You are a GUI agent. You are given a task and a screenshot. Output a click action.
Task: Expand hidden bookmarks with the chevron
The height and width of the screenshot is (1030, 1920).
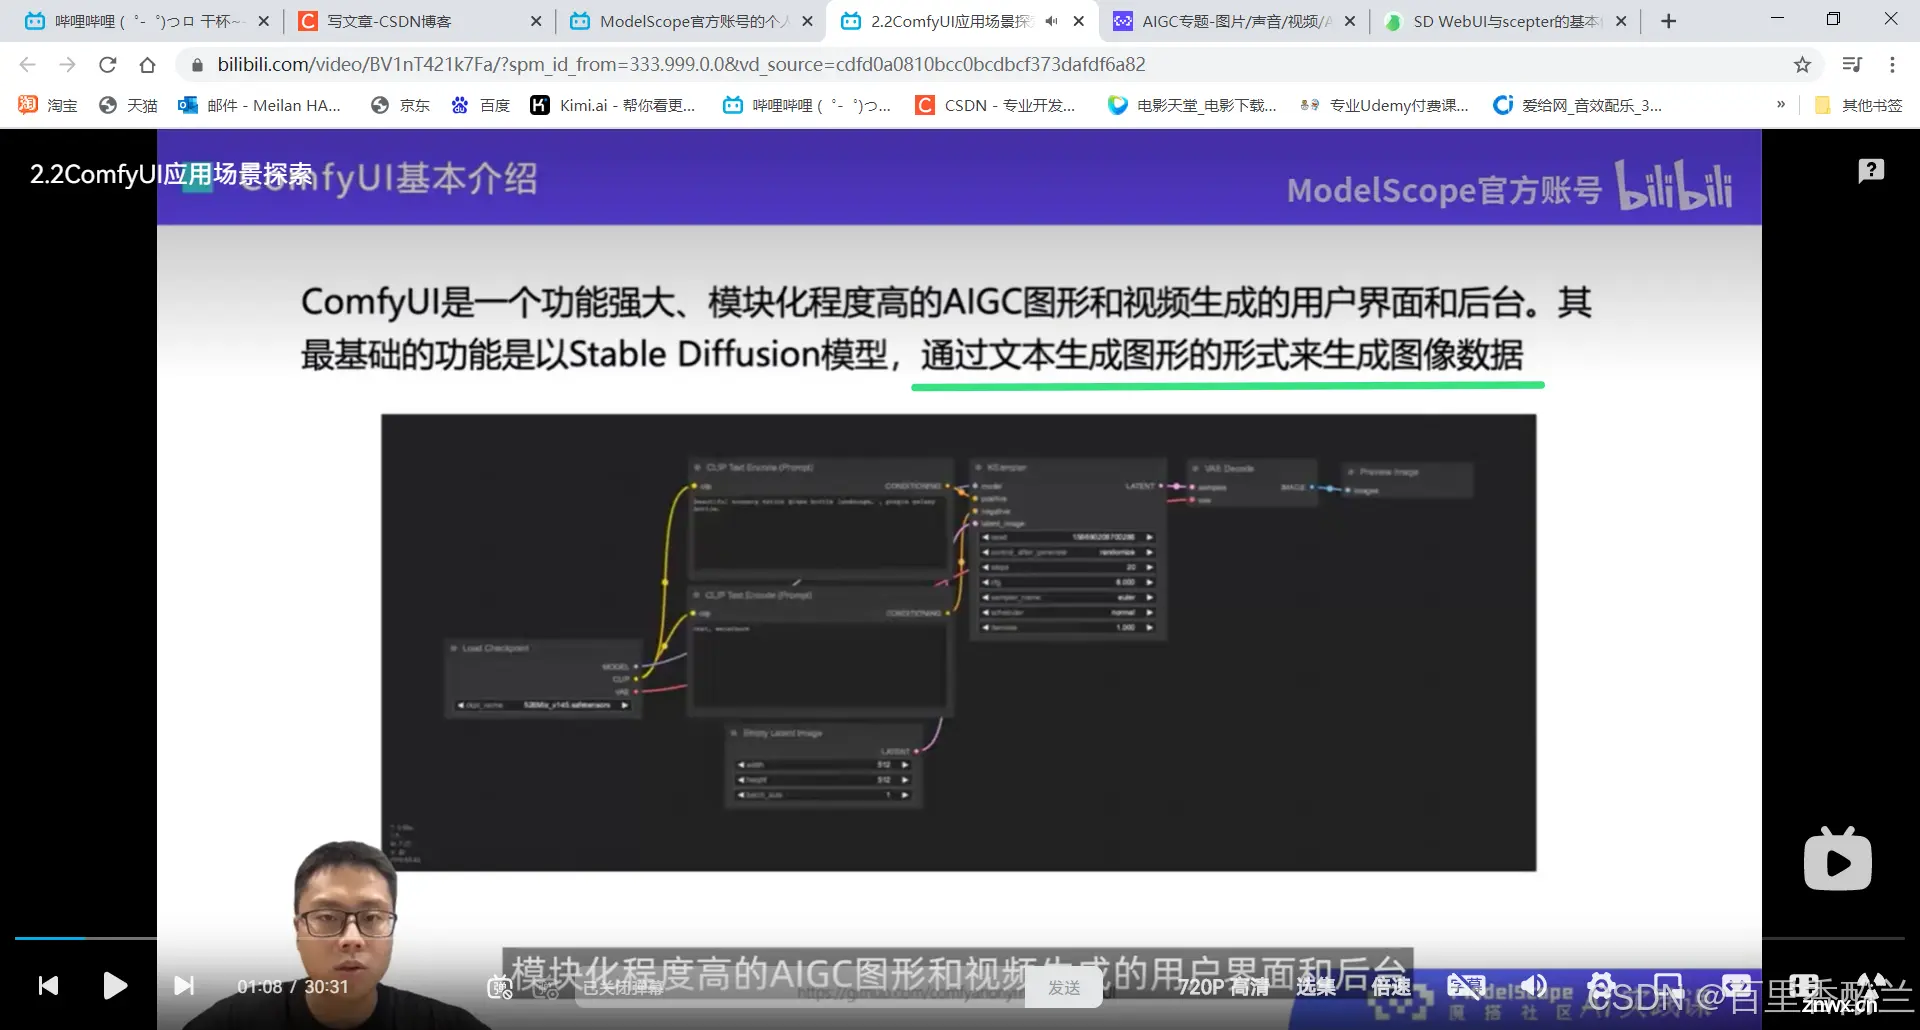coord(1780,105)
